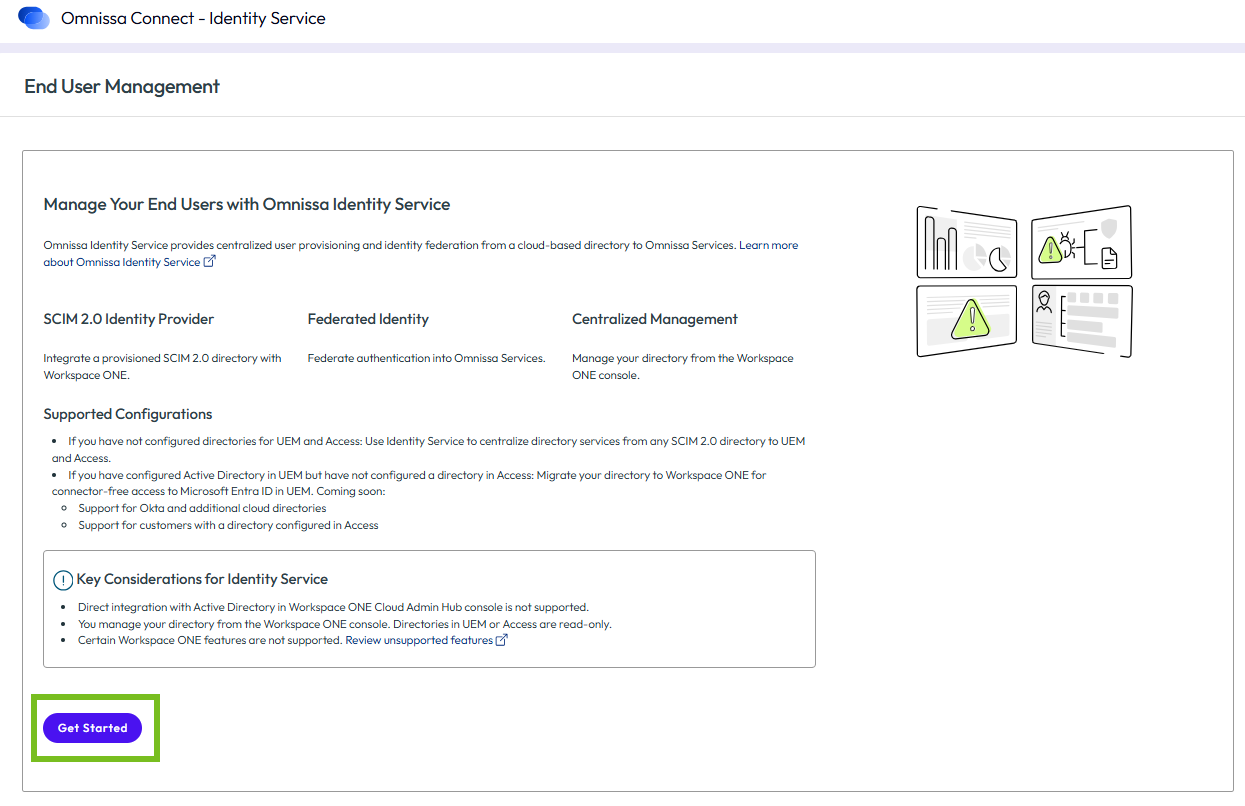Click Support for customers with directory in Access

[228, 525]
